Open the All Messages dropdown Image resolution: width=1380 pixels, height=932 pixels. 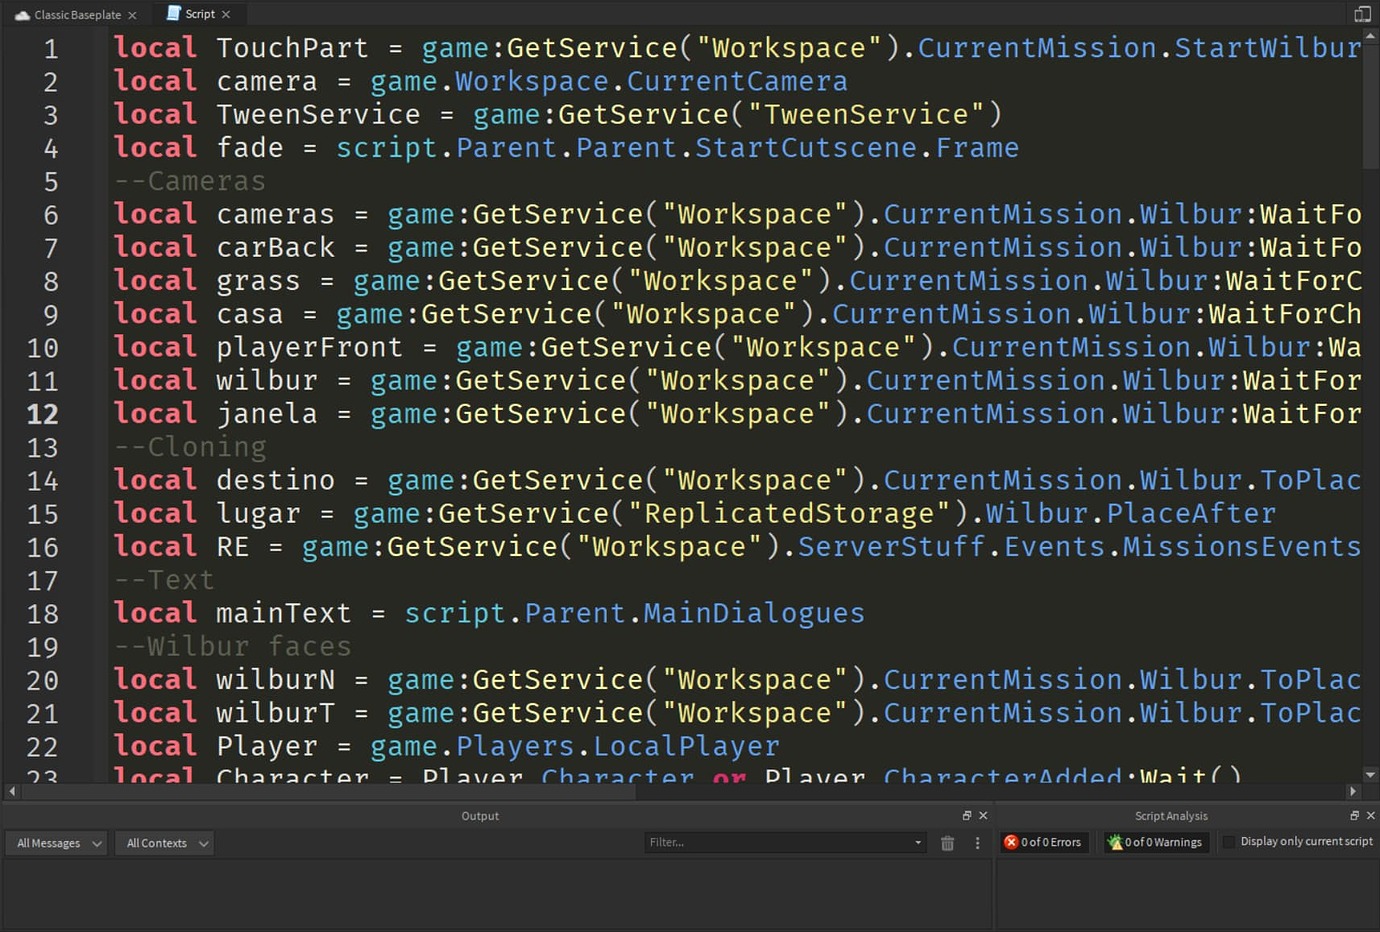55,843
